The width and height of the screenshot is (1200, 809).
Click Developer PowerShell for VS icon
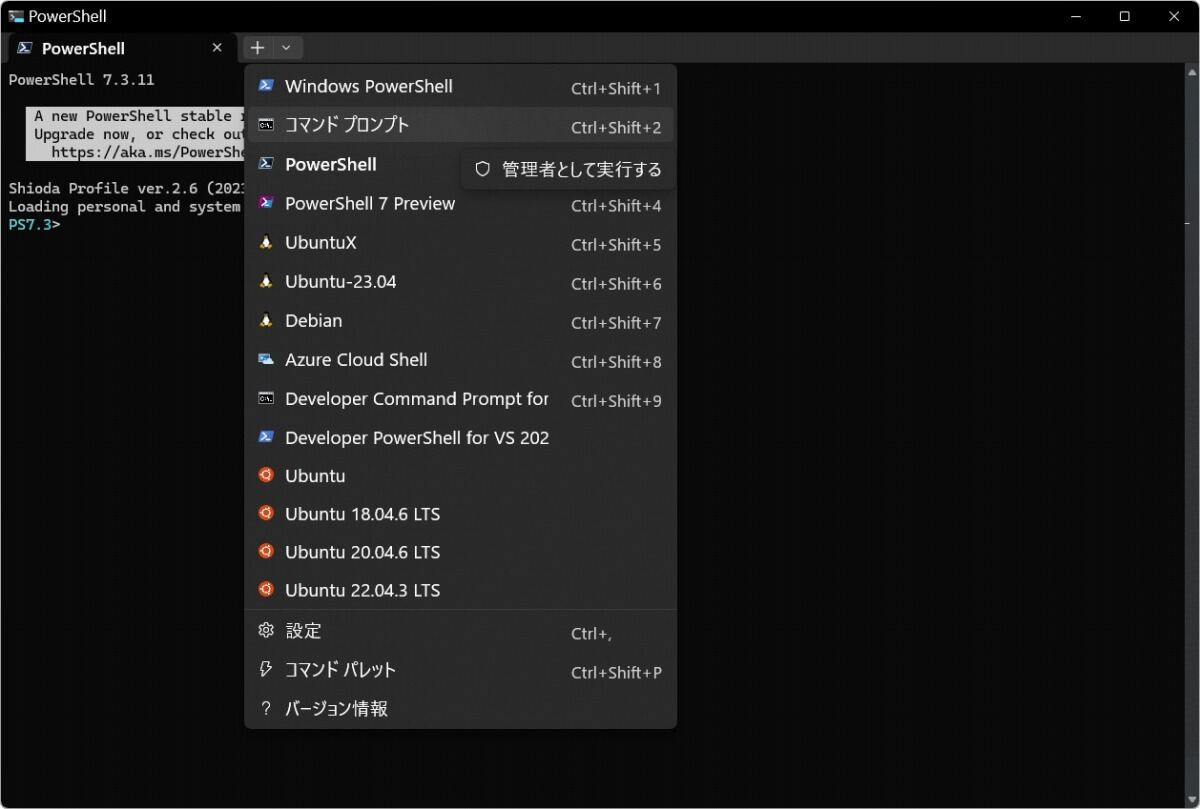[266, 437]
